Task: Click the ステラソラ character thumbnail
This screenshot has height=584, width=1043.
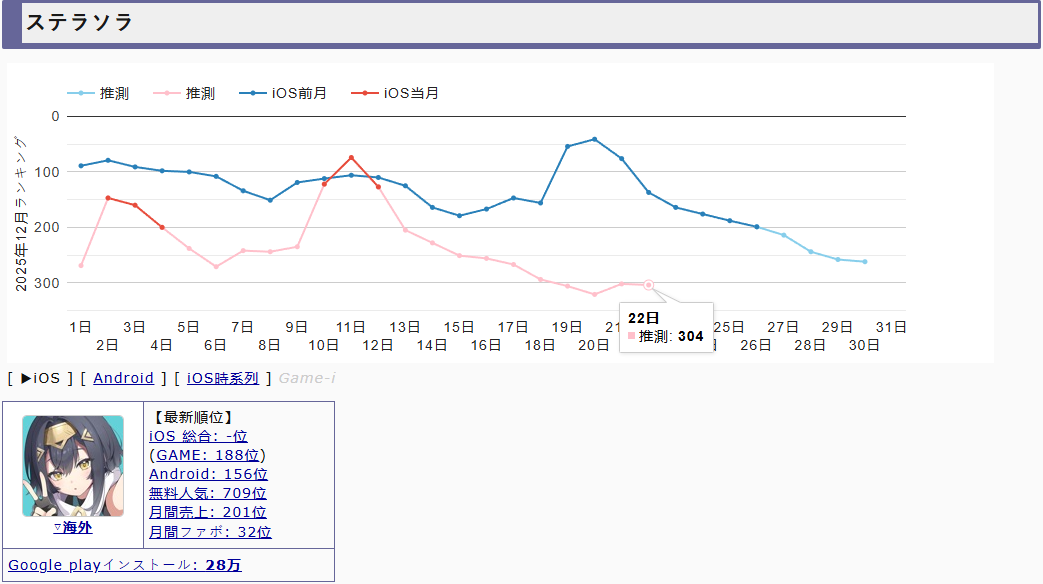Action: (x=73, y=466)
